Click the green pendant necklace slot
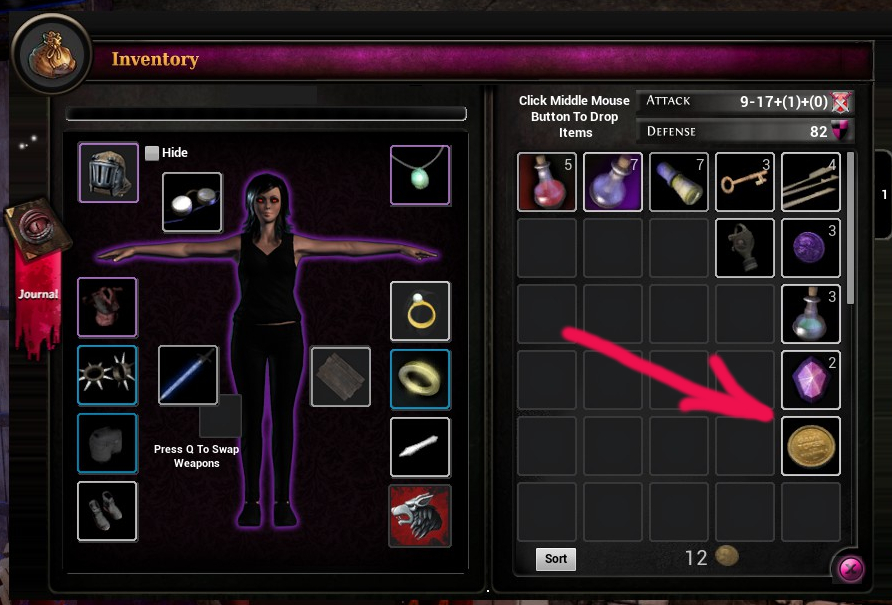The height and width of the screenshot is (605, 892). pyautogui.click(x=420, y=175)
